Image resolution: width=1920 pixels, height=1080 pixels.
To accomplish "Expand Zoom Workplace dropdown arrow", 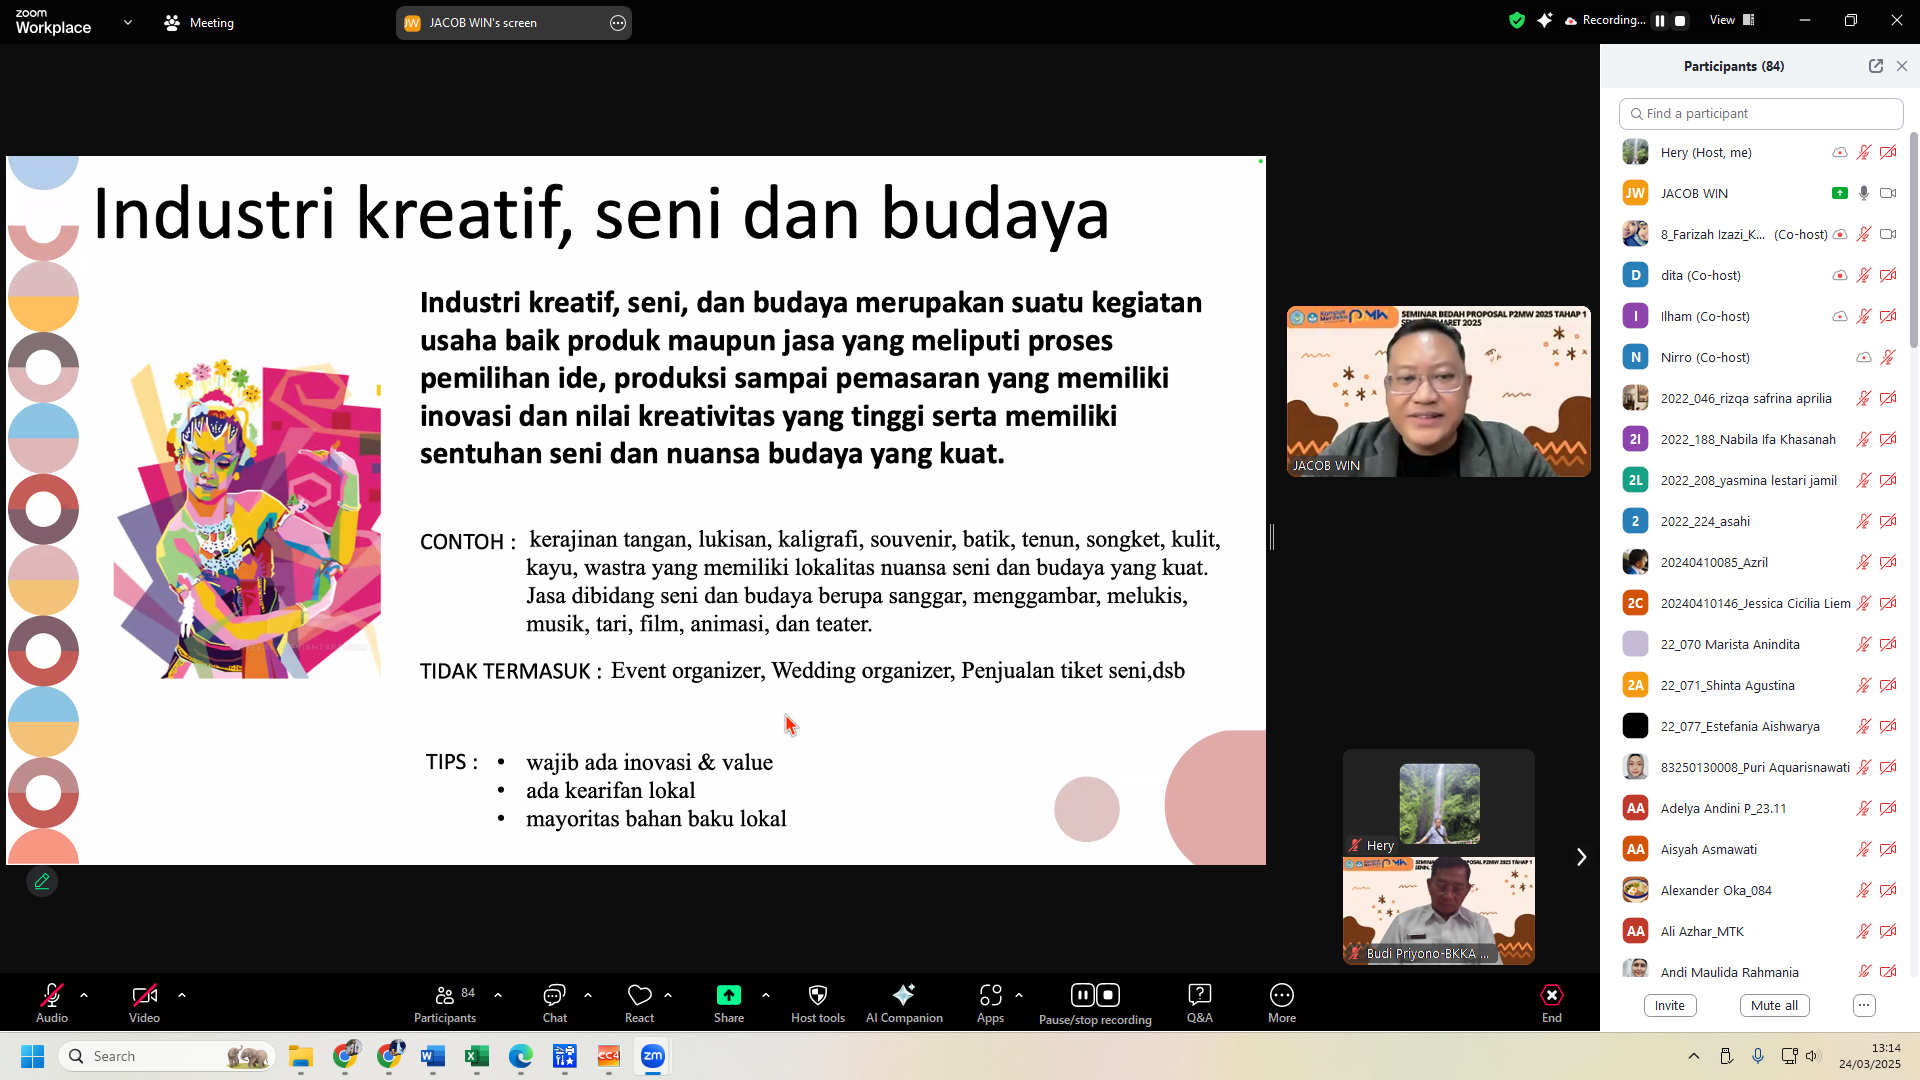I will [127, 22].
